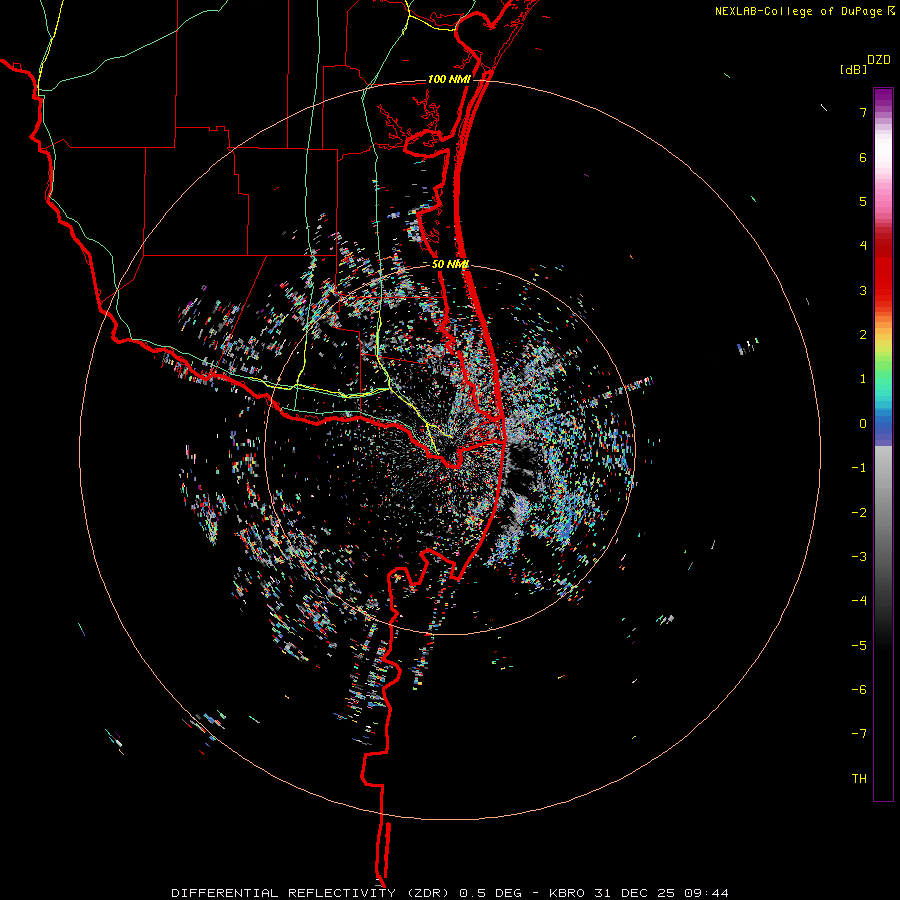This screenshot has height=900, width=900.
Task: Click the 2 value on the color scale
Action: point(863,335)
